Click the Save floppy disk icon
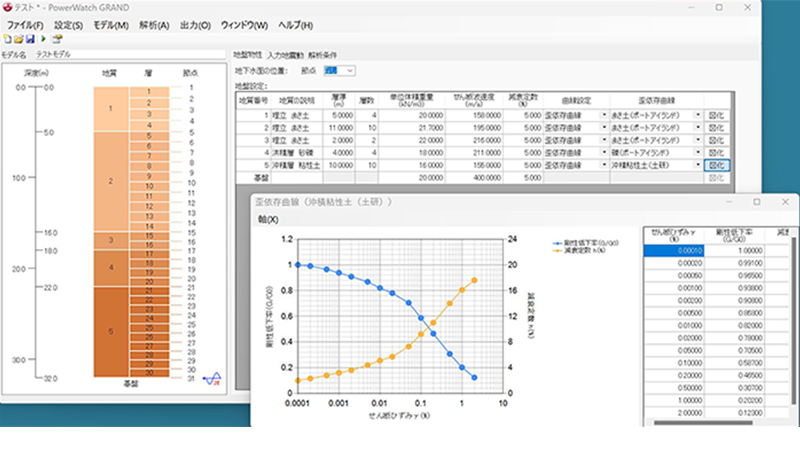Screen dimensions: 800x450 tap(29, 38)
